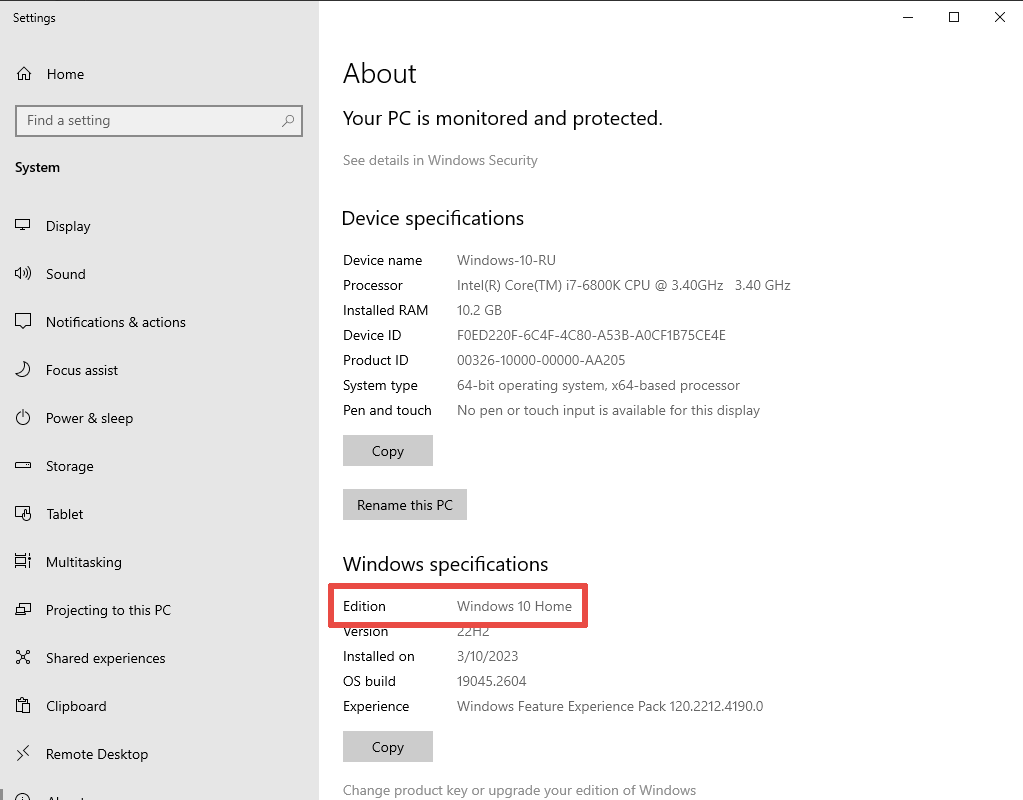Open Shared experiences
The height and width of the screenshot is (800, 1023).
pos(106,658)
